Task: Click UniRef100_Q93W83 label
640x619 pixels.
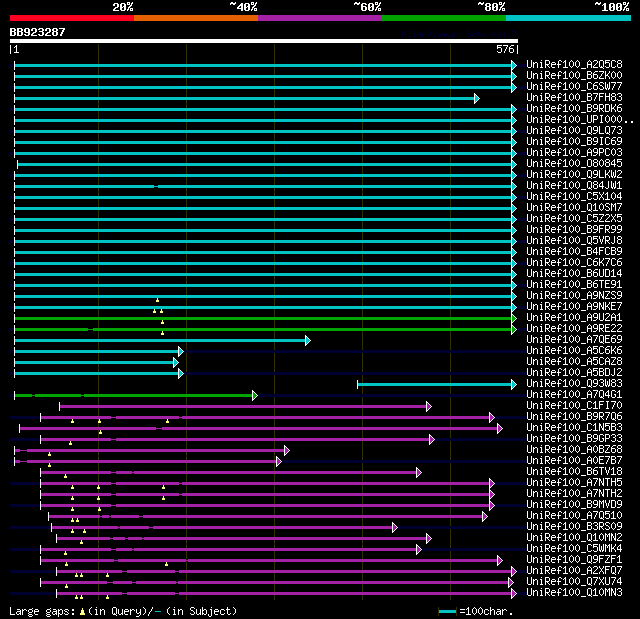Action: pyautogui.click(x=574, y=384)
